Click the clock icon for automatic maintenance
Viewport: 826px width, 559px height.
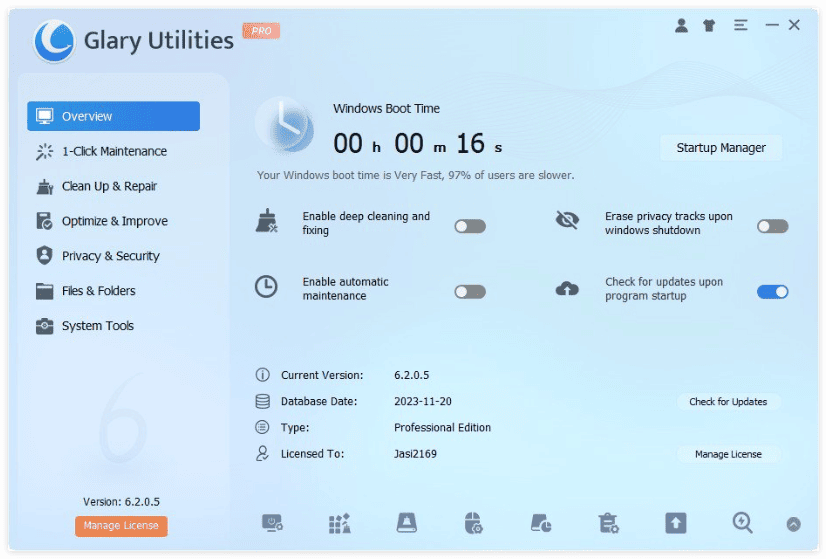pos(266,287)
